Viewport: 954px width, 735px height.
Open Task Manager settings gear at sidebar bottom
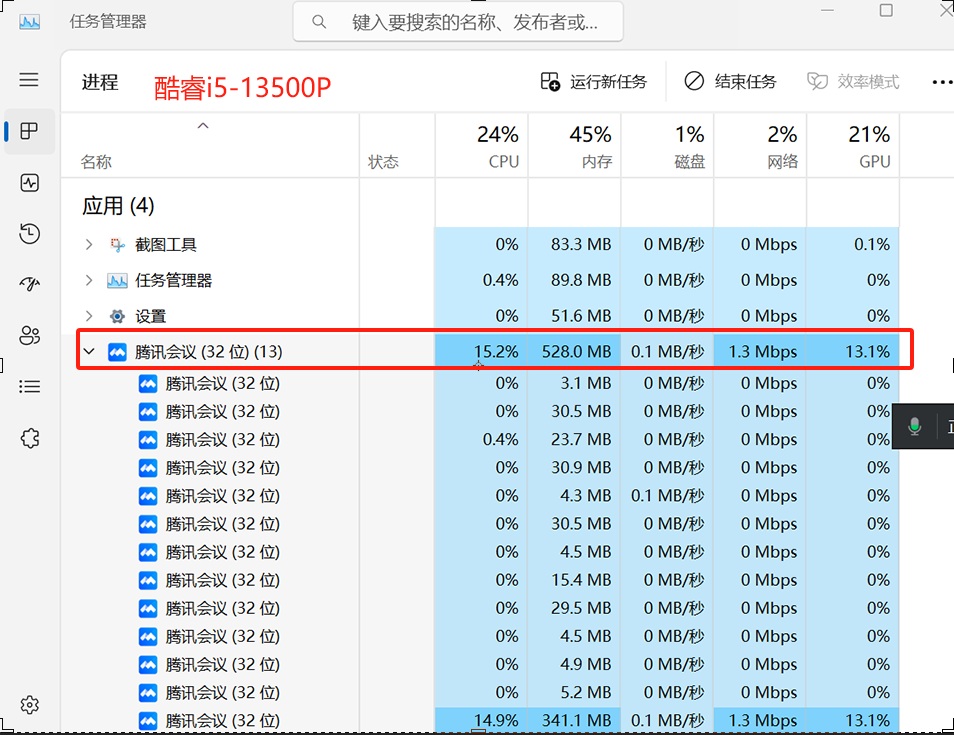(x=29, y=705)
